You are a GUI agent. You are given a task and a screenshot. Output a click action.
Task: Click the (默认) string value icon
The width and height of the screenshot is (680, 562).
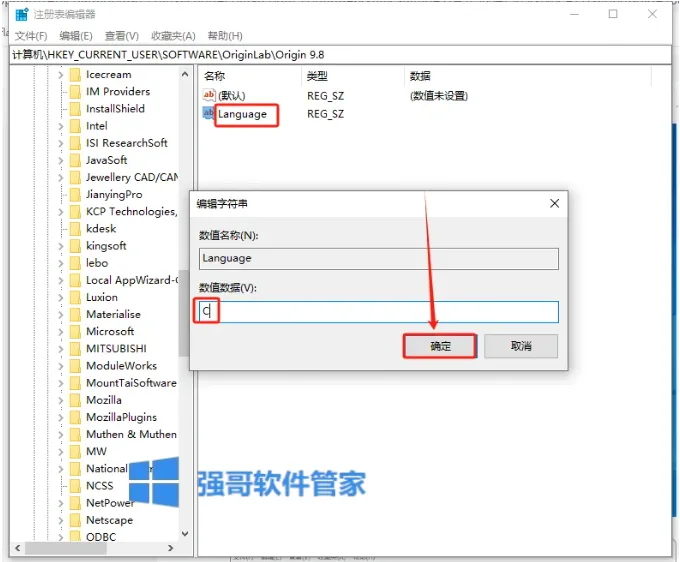209,95
